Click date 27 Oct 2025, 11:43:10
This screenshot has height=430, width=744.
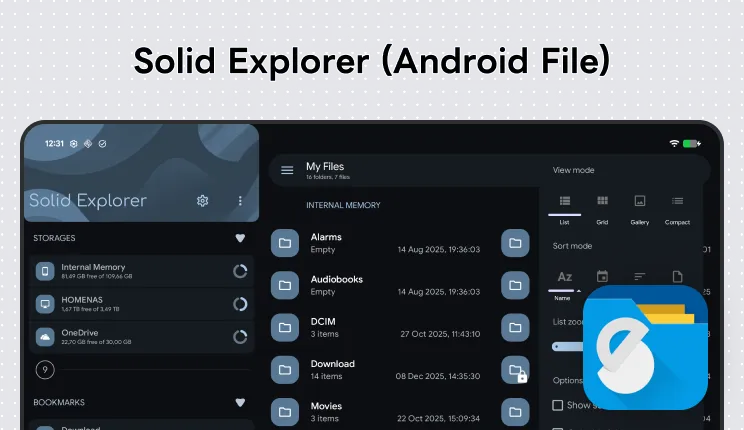(x=440, y=334)
